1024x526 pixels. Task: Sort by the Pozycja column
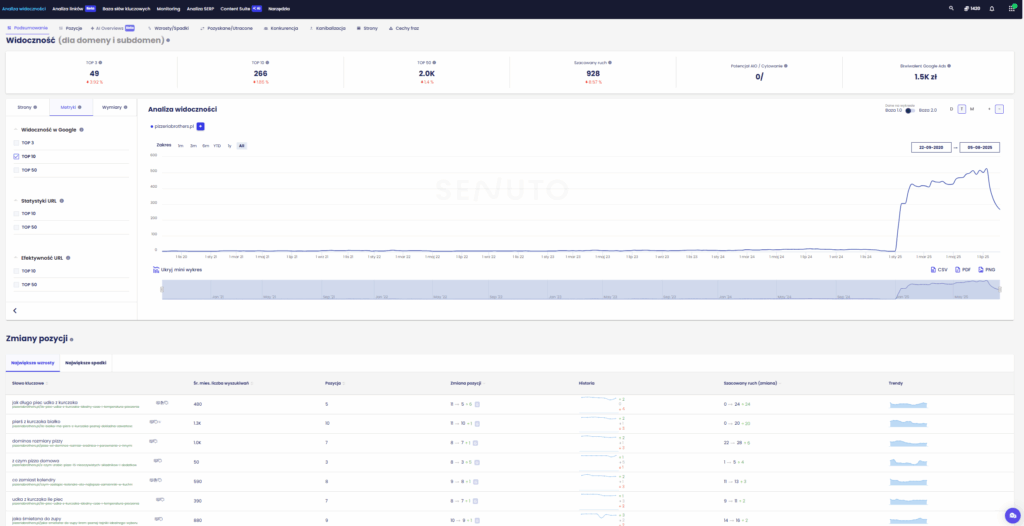(x=335, y=383)
